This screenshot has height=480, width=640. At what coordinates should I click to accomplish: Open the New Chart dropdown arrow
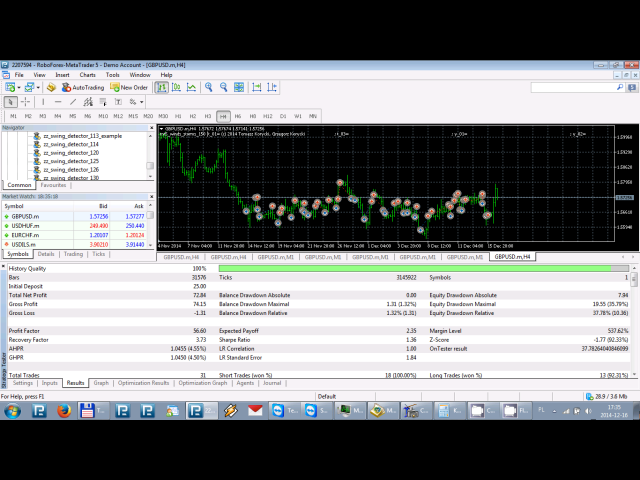19,88
